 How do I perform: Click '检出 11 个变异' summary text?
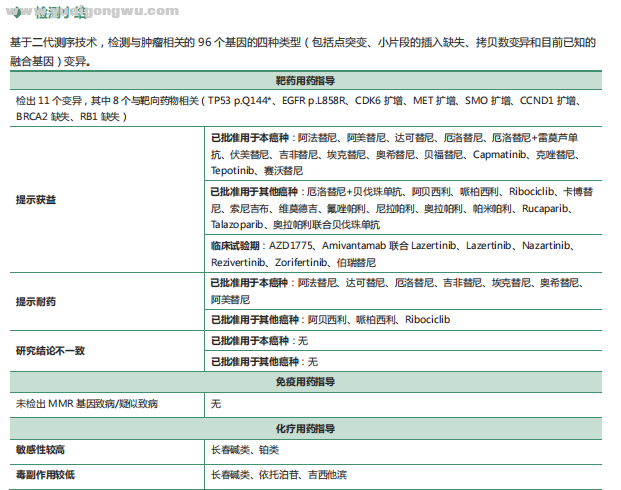[49, 101]
